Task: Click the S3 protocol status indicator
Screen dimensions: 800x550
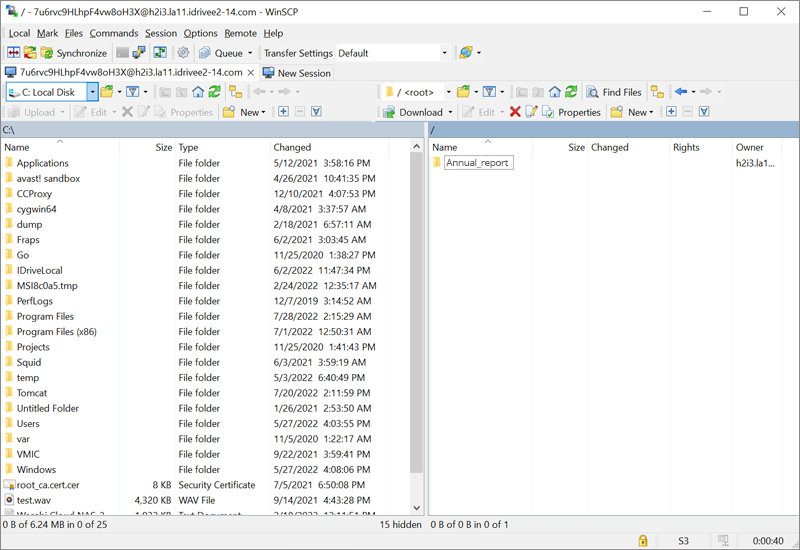Action: pyautogui.click(x=683, y=541)
